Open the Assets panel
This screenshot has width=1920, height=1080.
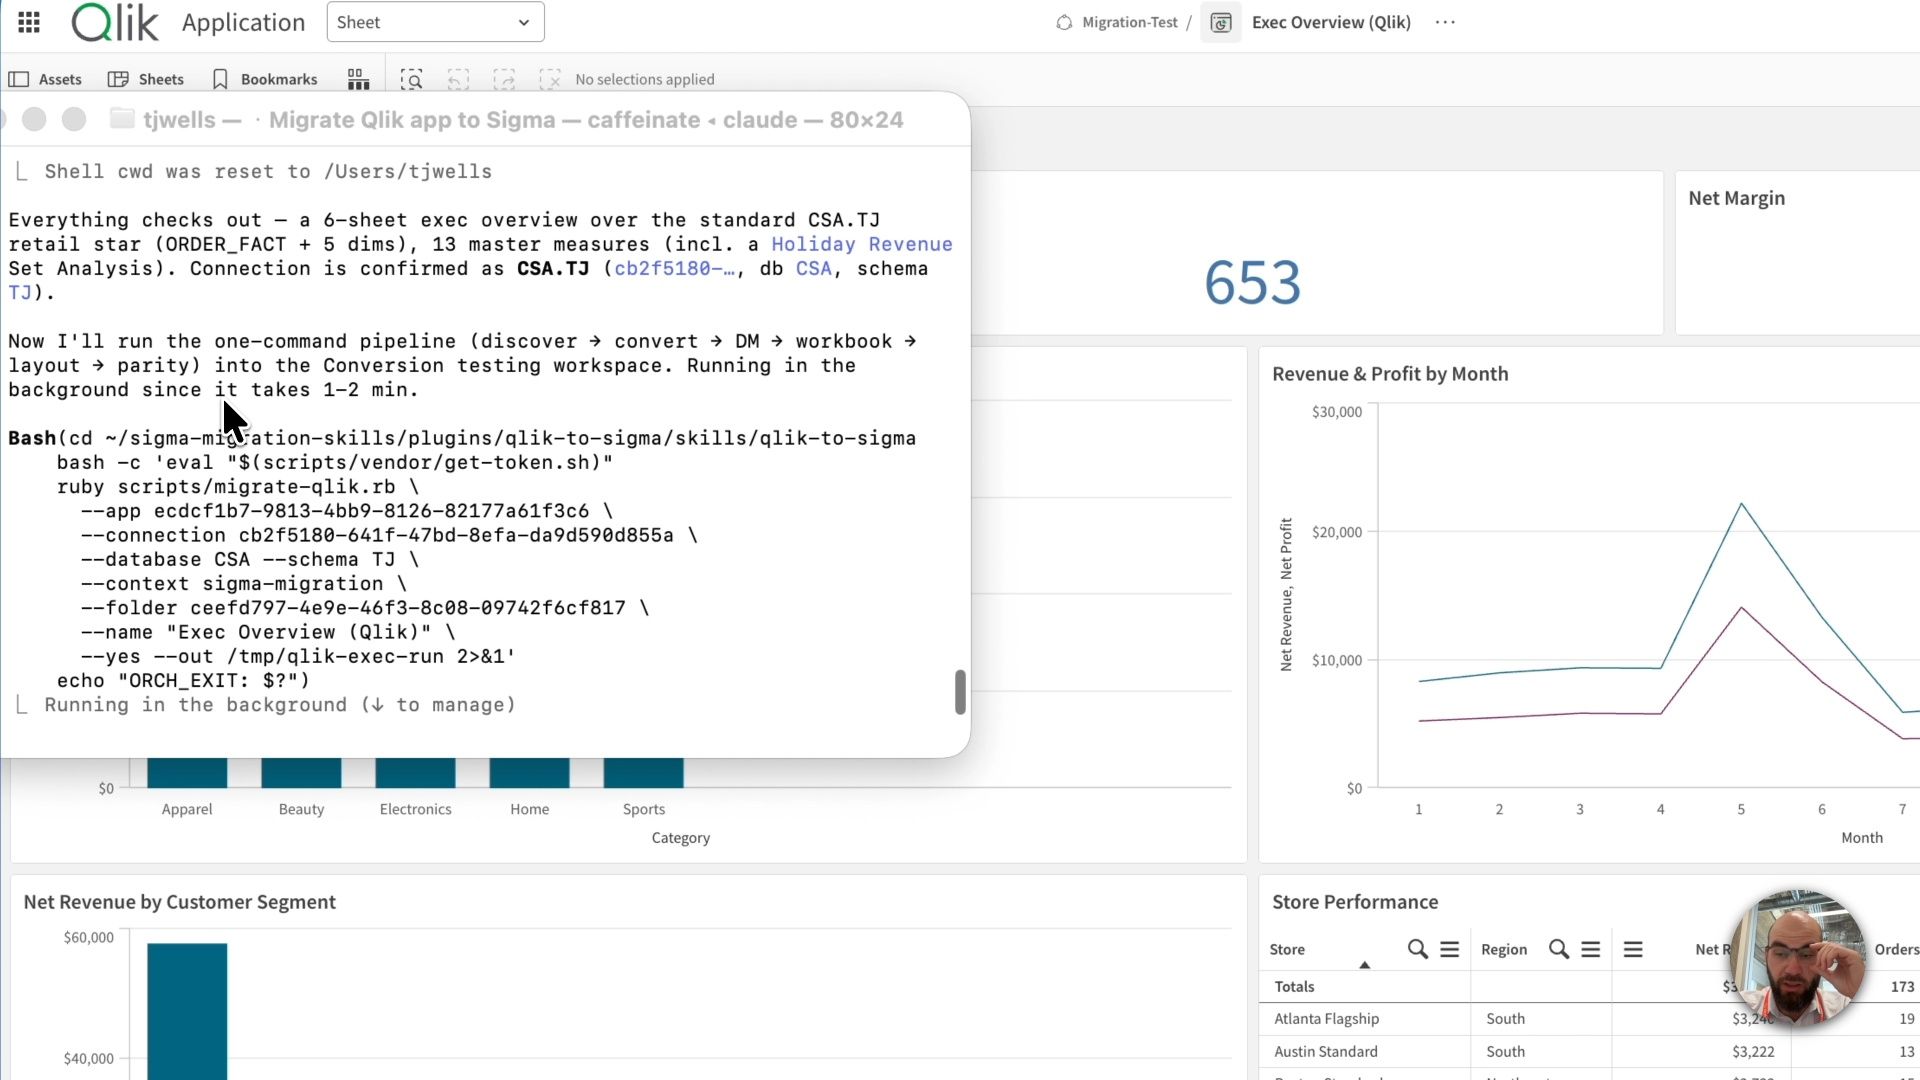46,79
